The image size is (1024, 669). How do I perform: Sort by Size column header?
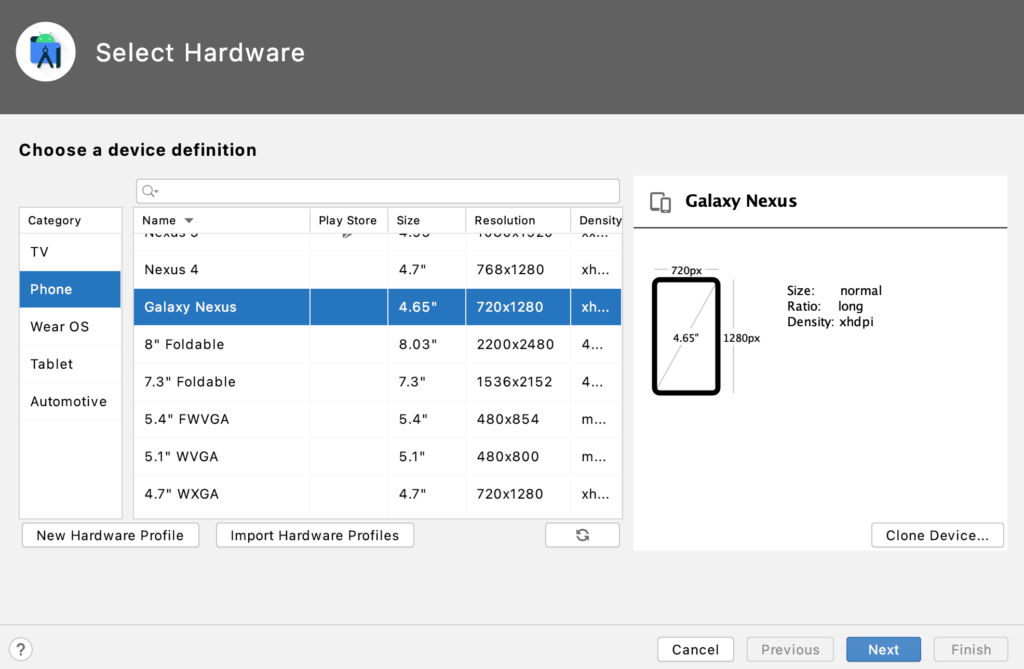pyautogui.click(x=427, y=221)
